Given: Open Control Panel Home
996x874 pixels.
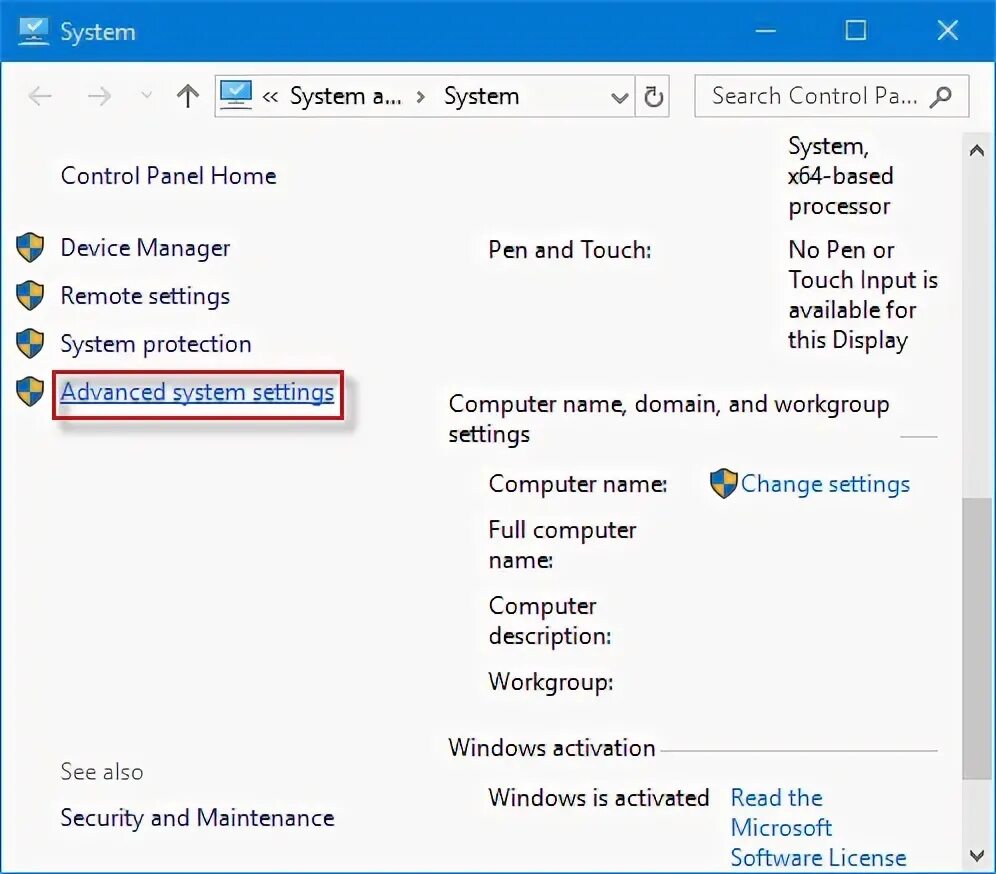Looking at the screenshot, I should tap(168, 176).
